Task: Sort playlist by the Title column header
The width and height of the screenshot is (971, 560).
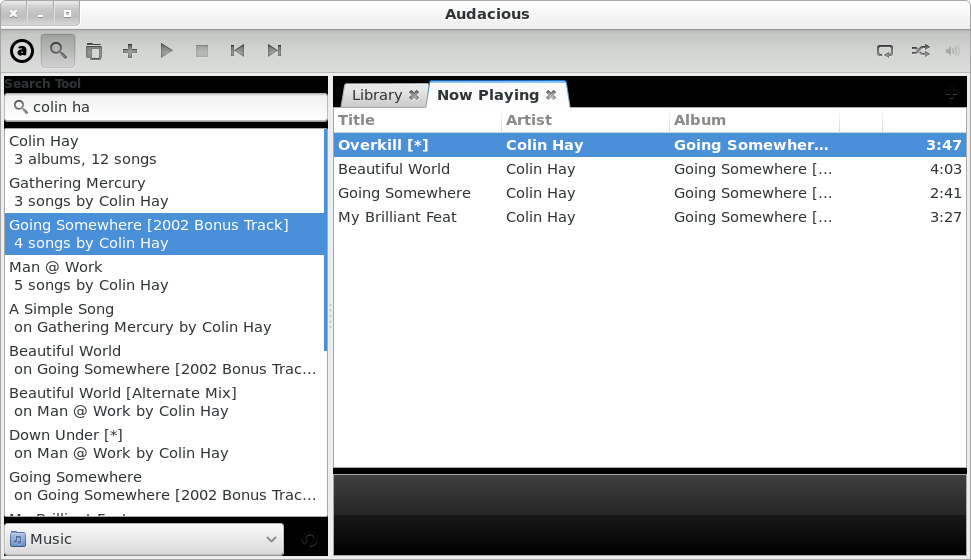Action: 418,120
